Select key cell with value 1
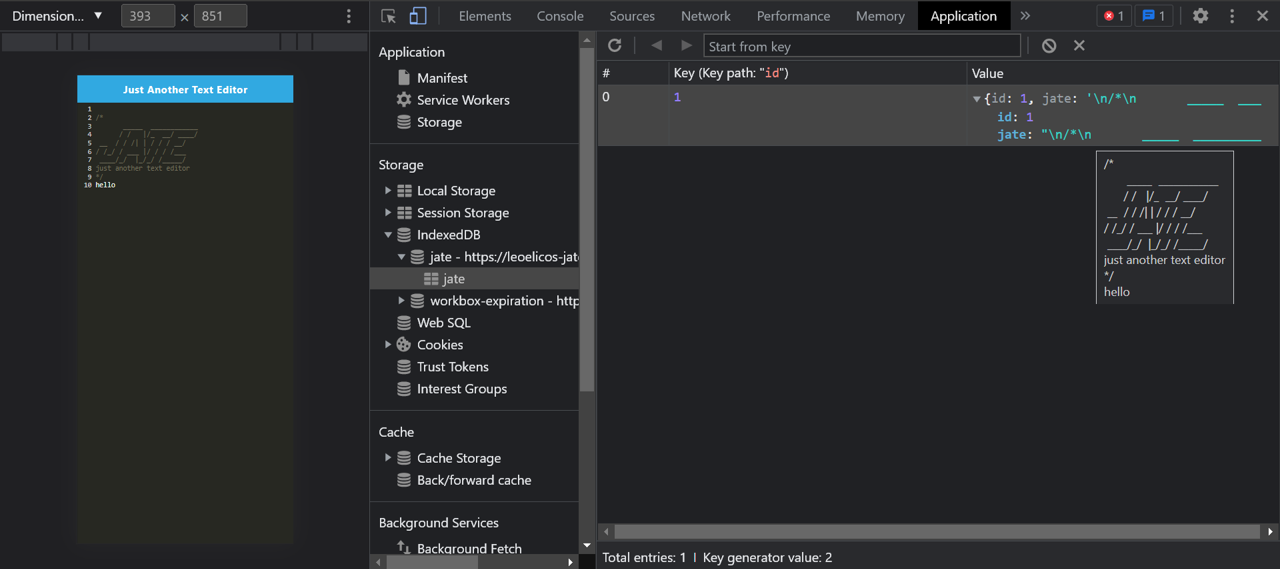This screenshot has height=569, width=1280. click(818, 115)
